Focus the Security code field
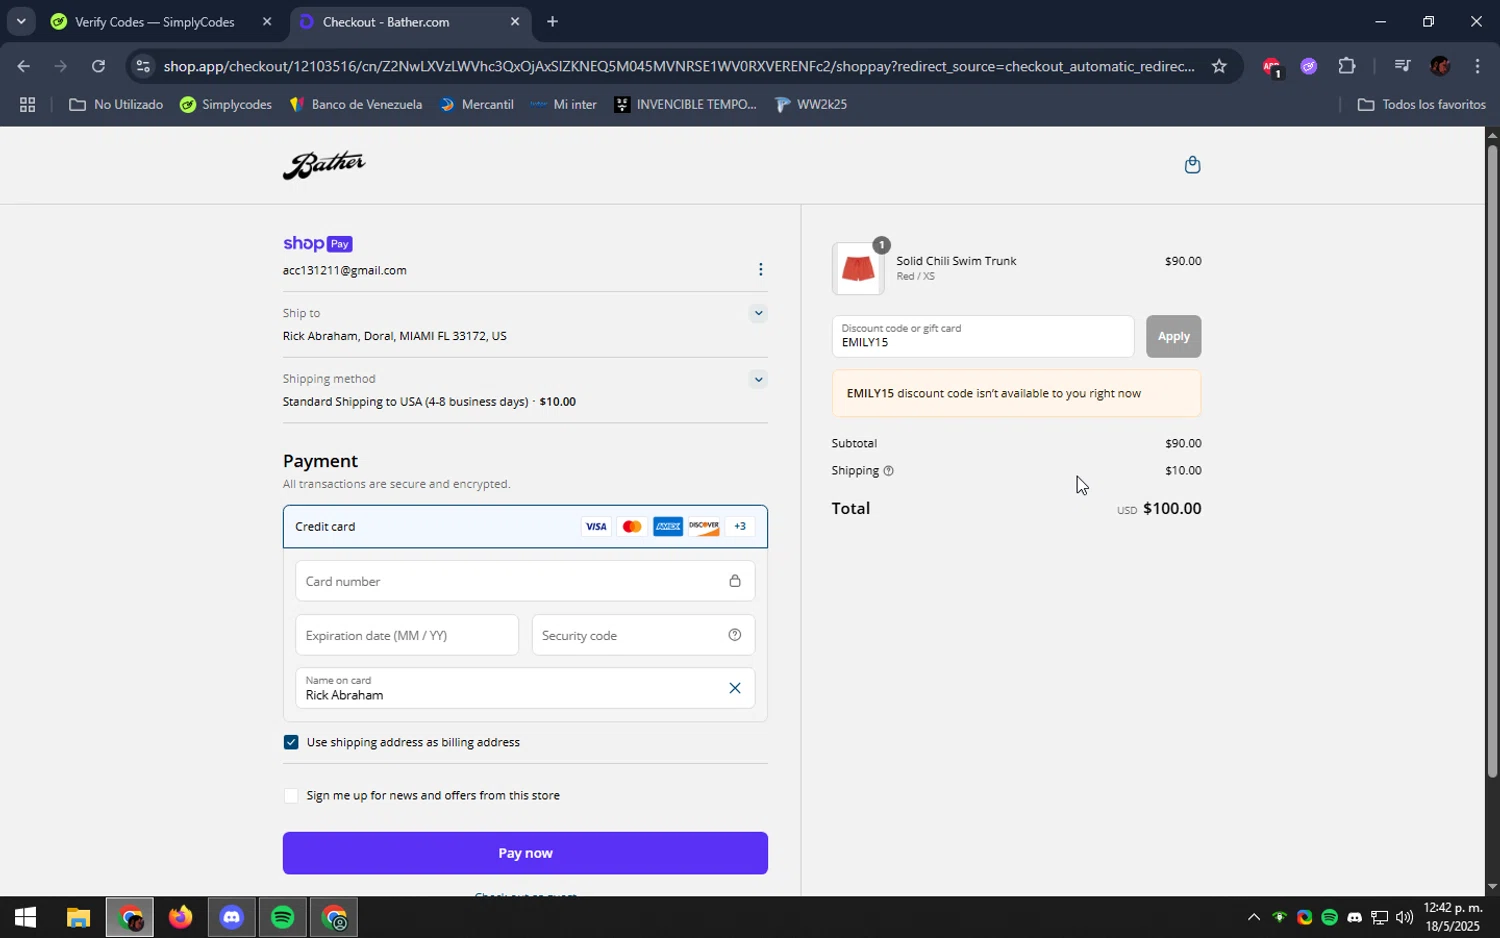This screenshot has width=1500, height=938. [643, 635]
